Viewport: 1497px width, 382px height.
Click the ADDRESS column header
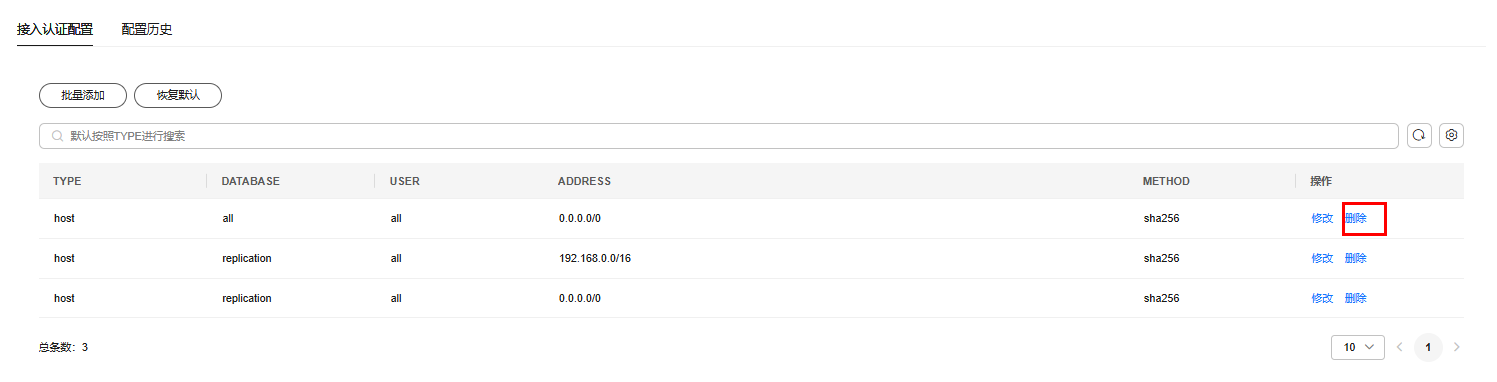click(584, 181)
